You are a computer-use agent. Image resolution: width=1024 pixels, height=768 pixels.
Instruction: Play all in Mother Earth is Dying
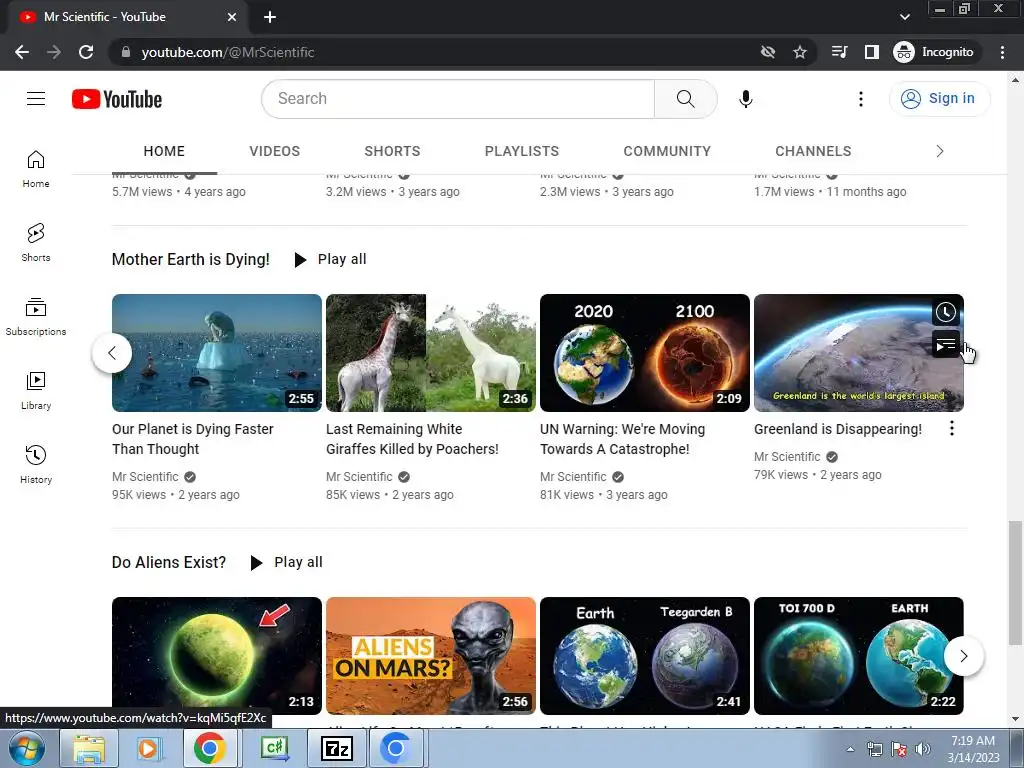pyautogui.click(x=330, y=259)
